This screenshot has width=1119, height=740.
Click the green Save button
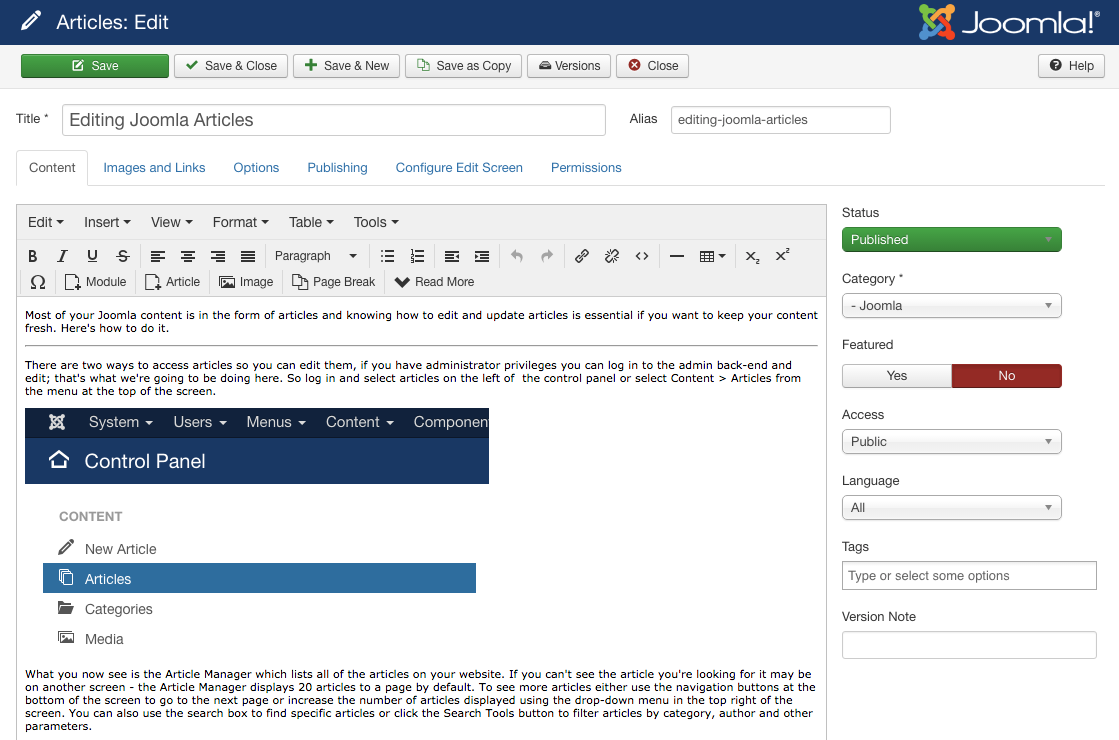point(95,66)
